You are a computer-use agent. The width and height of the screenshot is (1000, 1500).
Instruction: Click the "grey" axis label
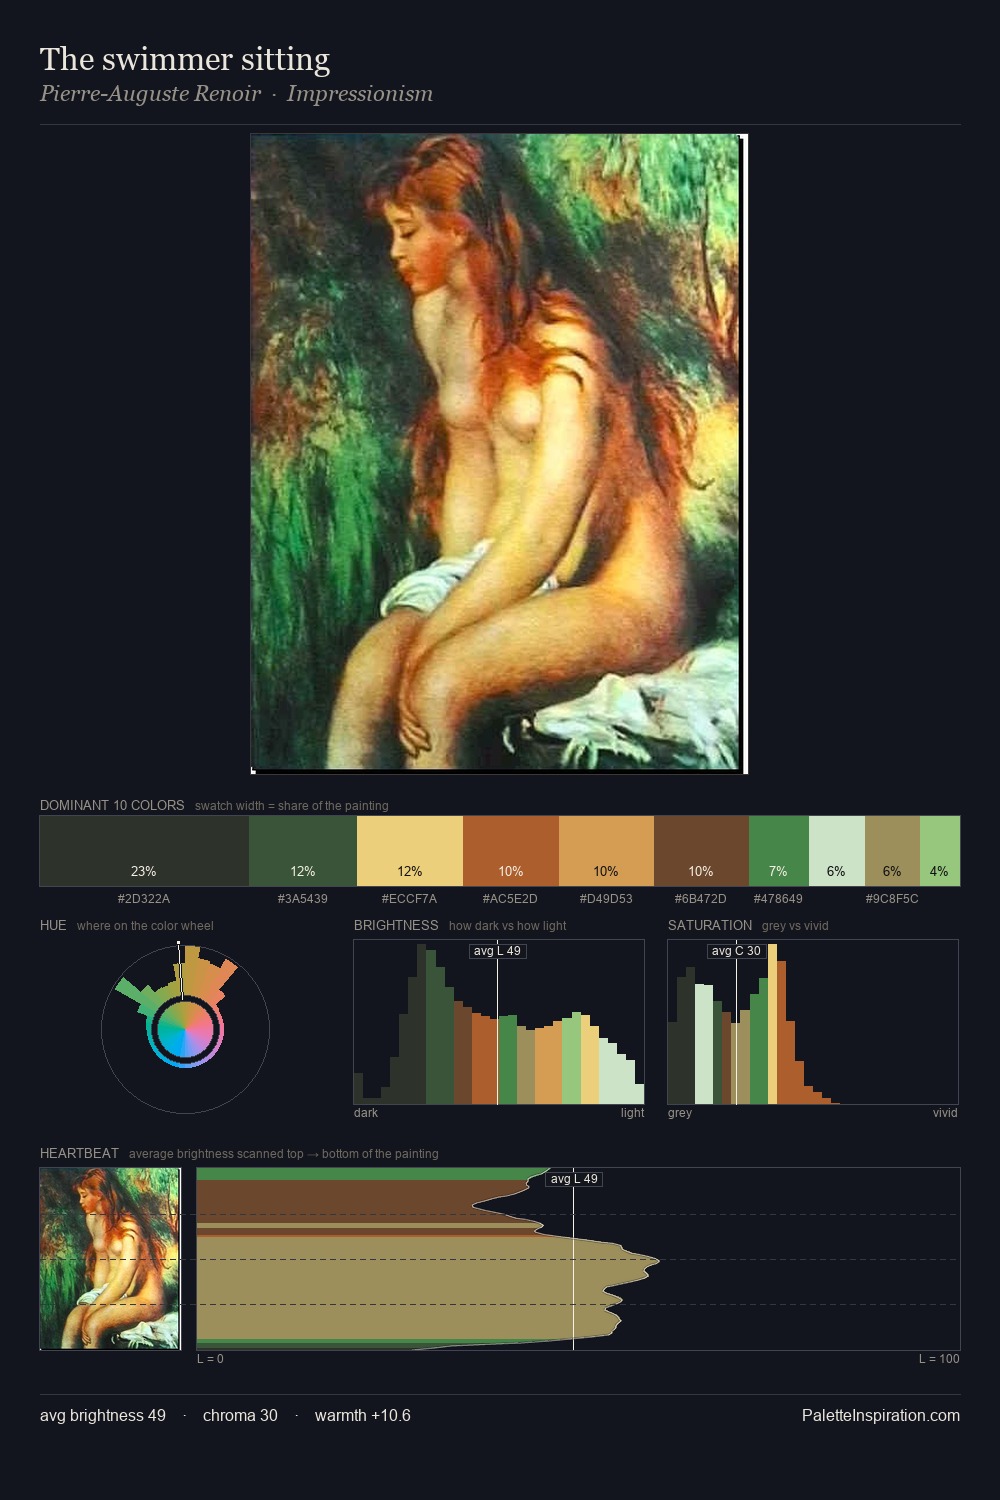pos(680,1112)
